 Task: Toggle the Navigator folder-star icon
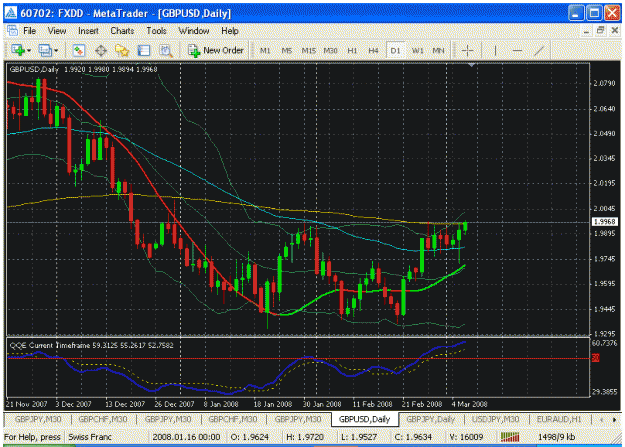tap(122, 50)
